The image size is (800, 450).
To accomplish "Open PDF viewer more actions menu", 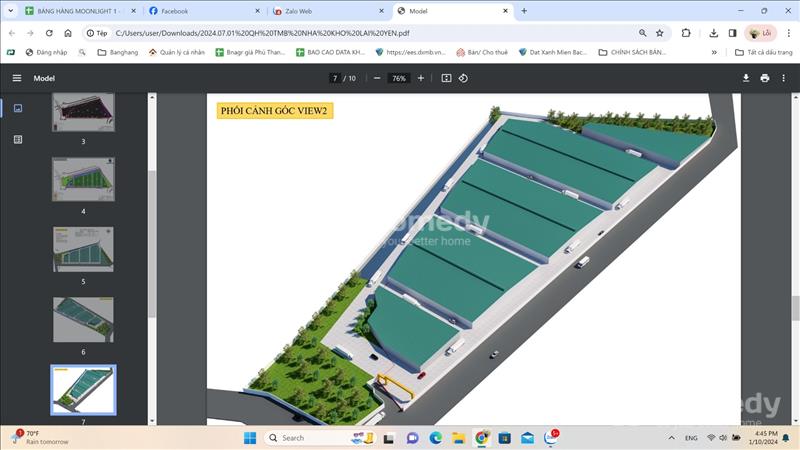I will pyautogui.click(x=783, y=78).
